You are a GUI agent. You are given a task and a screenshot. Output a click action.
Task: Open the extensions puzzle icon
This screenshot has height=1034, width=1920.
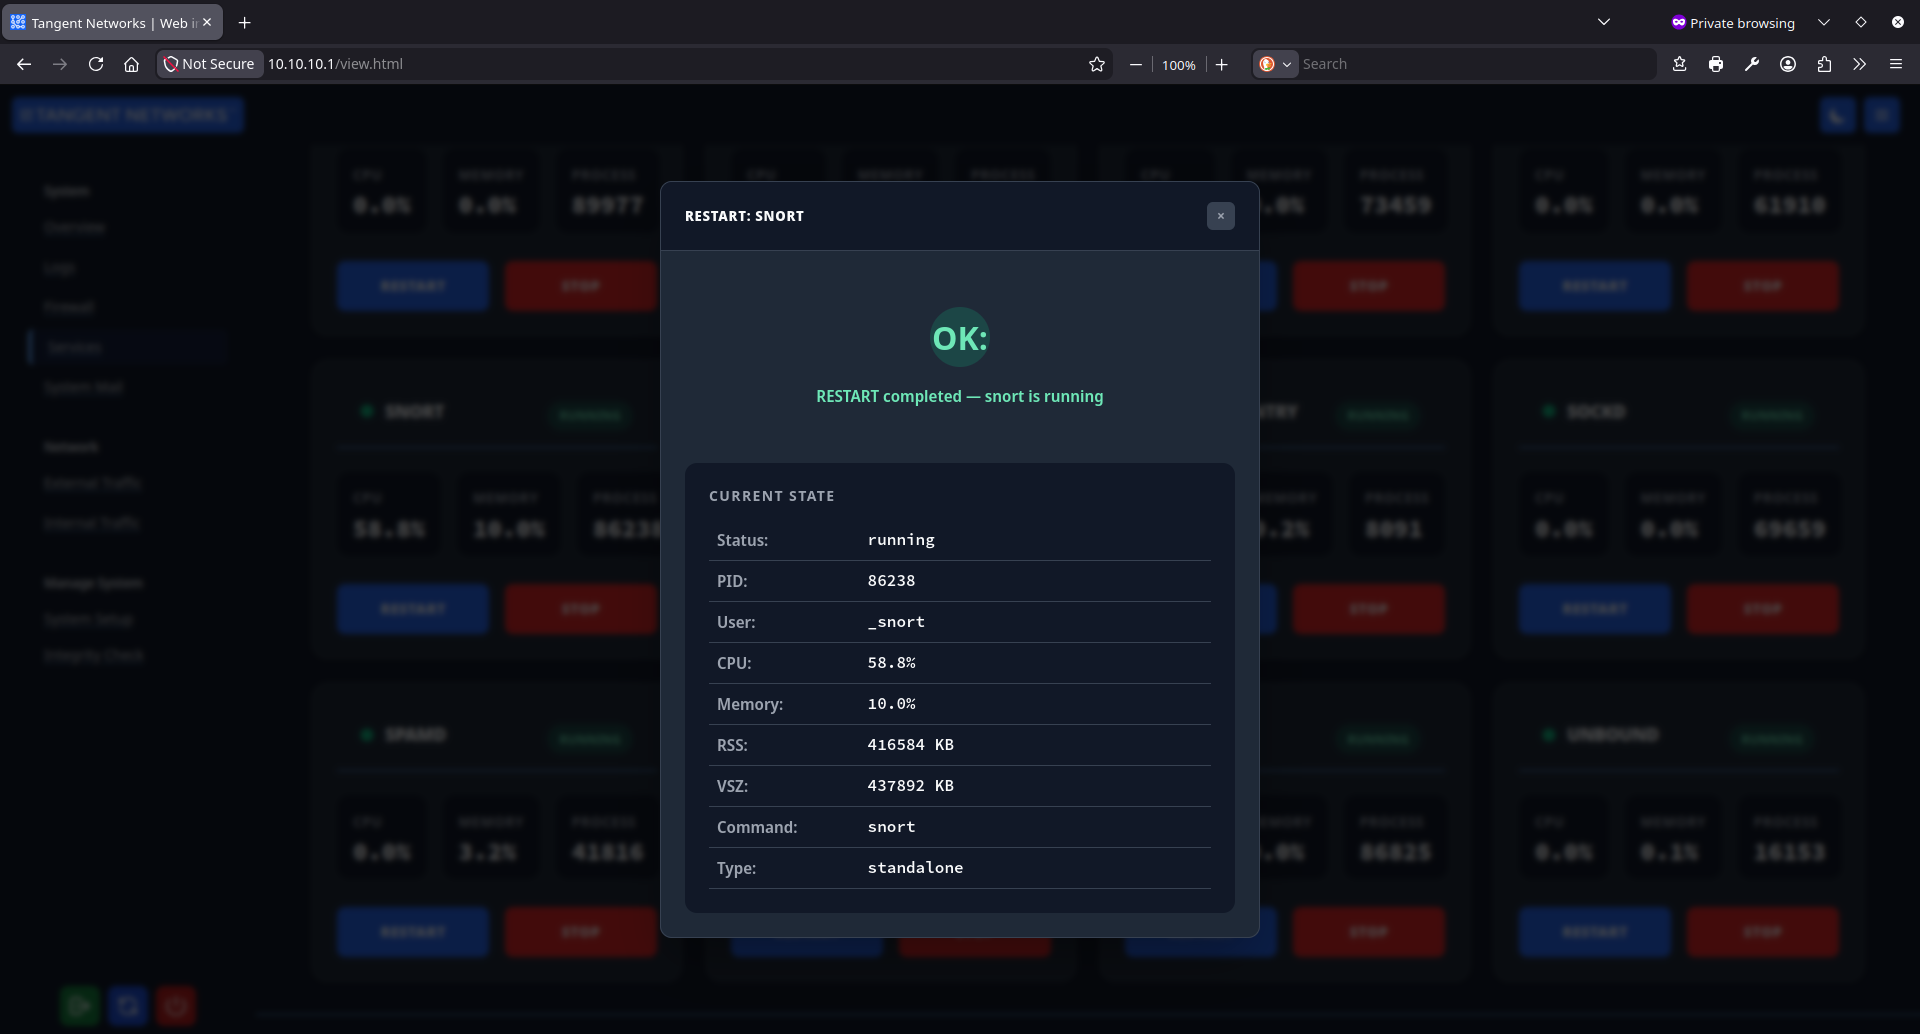(1823, 63)
